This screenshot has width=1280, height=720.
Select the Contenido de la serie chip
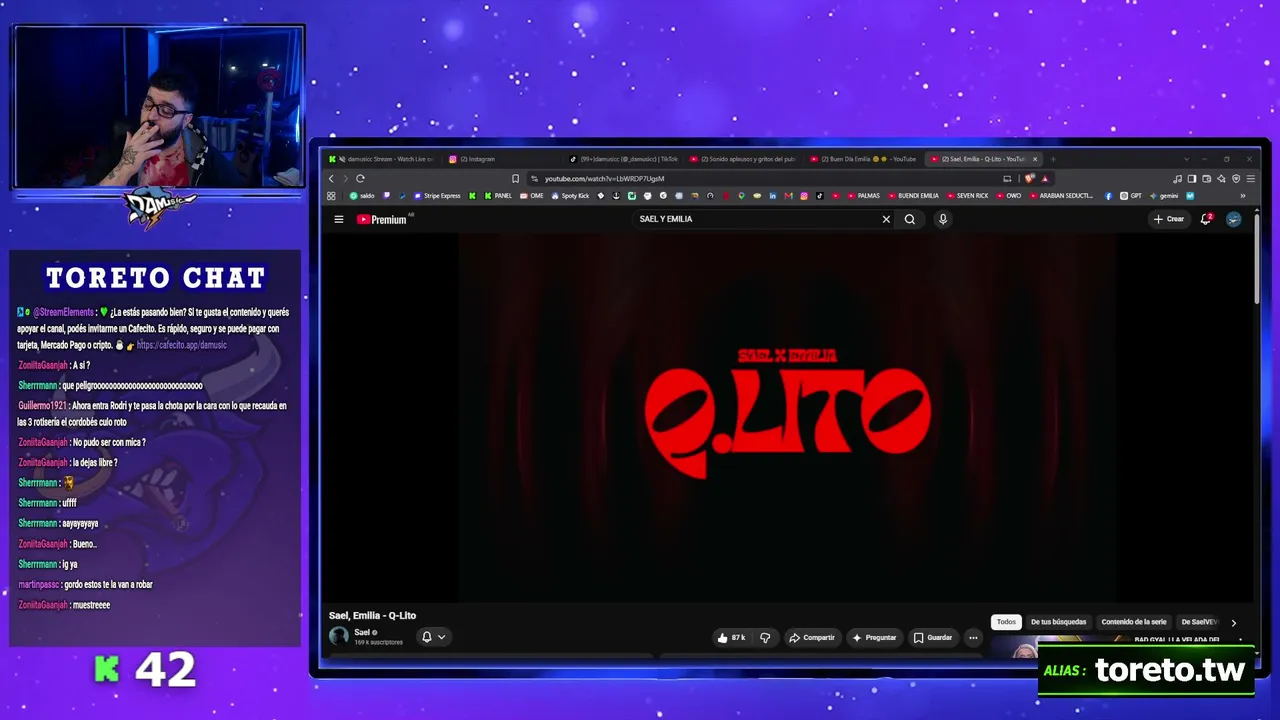click(1134, 622)
